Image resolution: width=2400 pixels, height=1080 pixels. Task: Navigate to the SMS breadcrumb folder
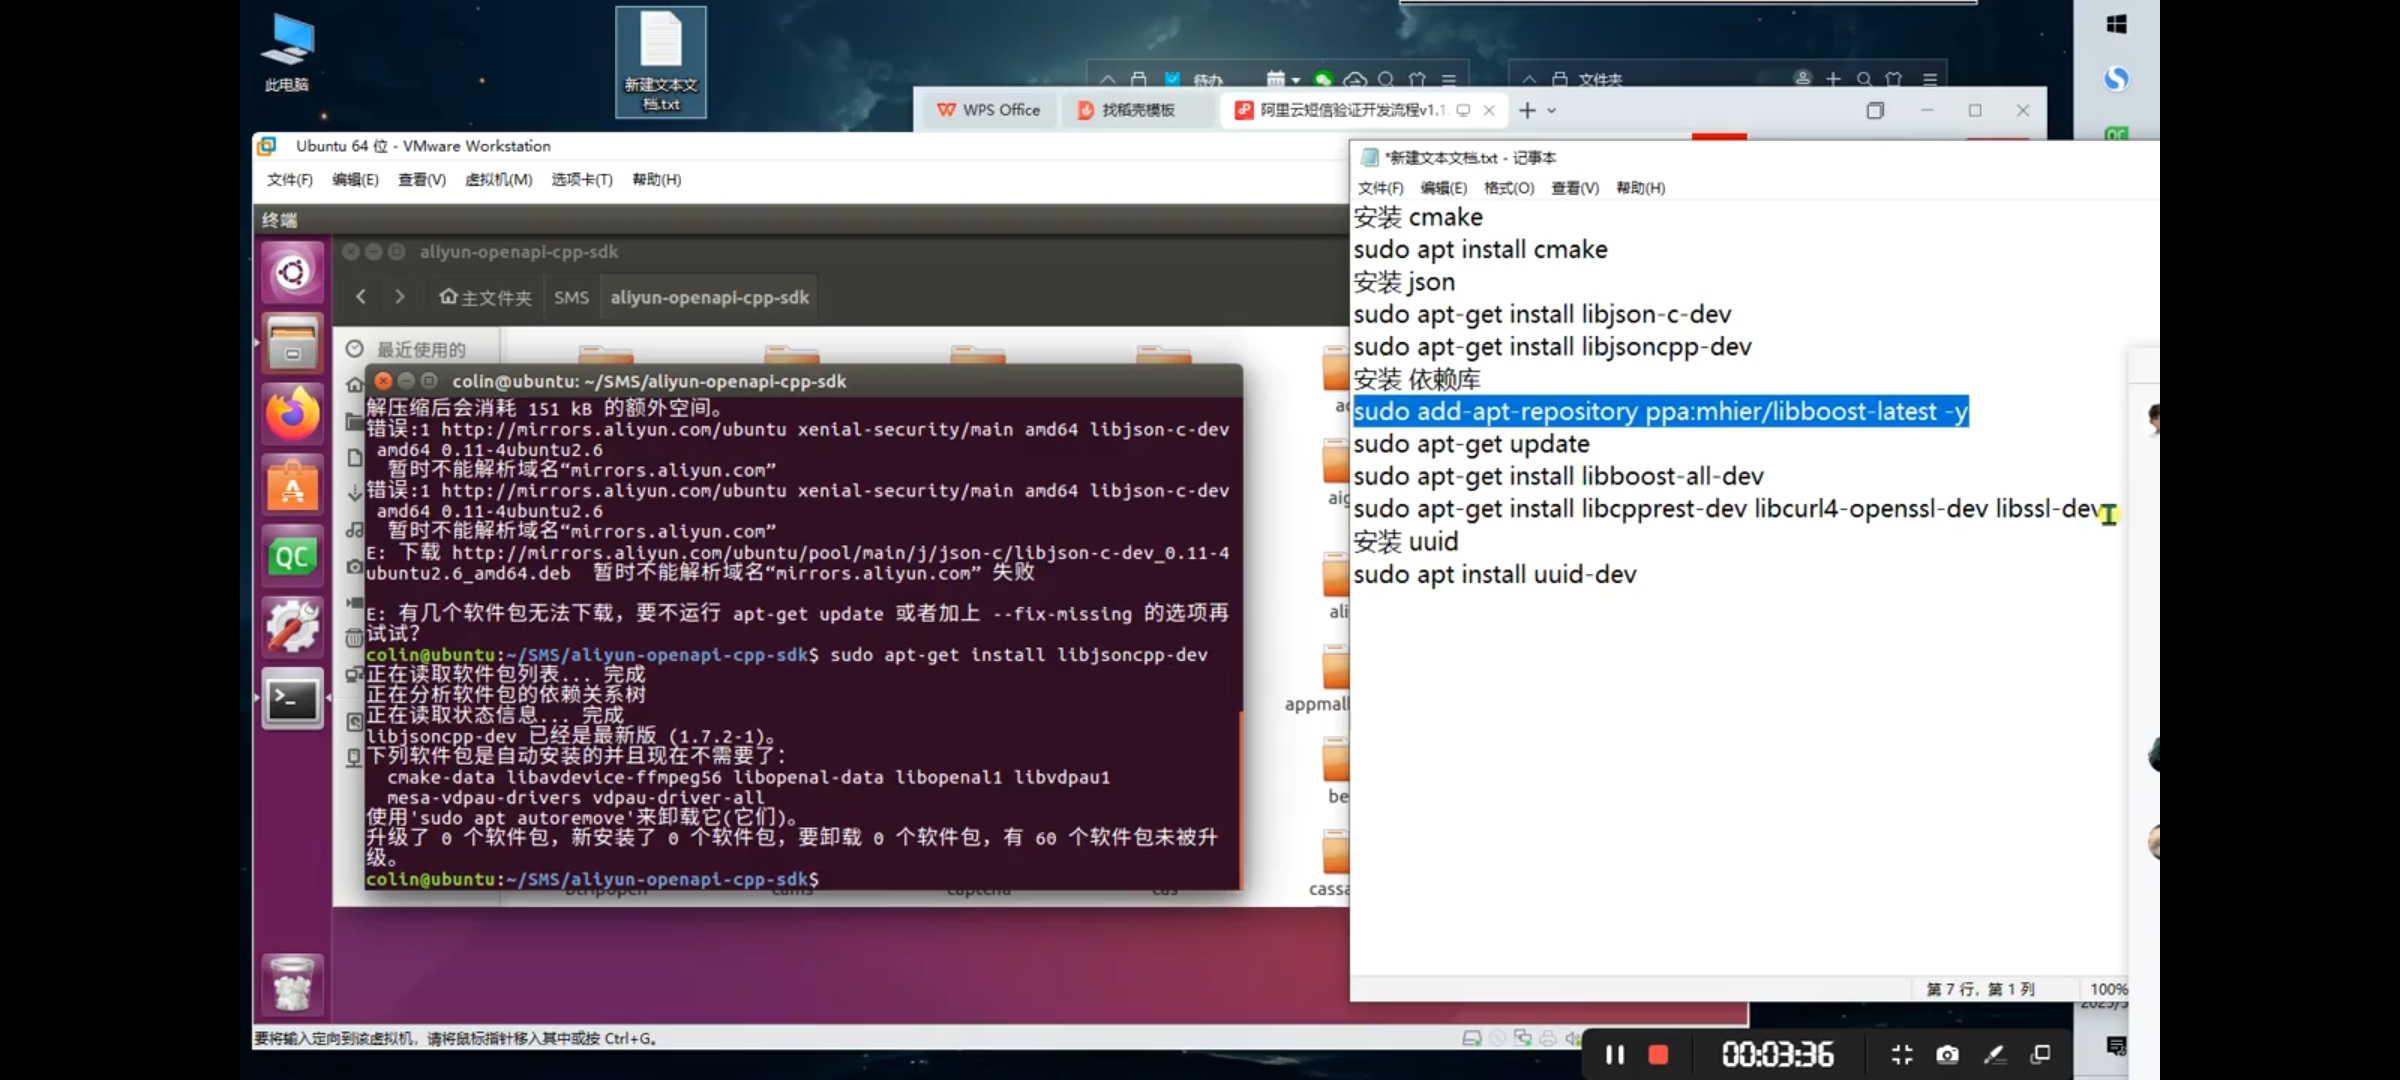[571, 298]
